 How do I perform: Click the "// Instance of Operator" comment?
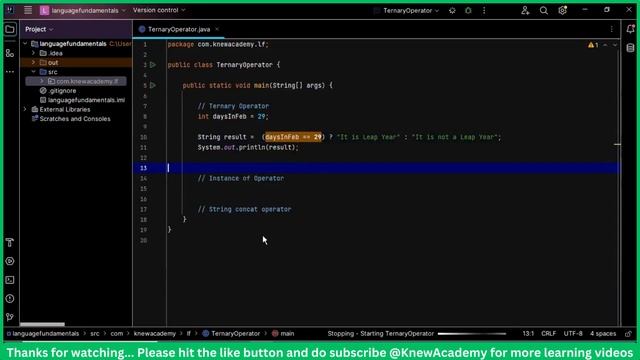coord(241,178)
